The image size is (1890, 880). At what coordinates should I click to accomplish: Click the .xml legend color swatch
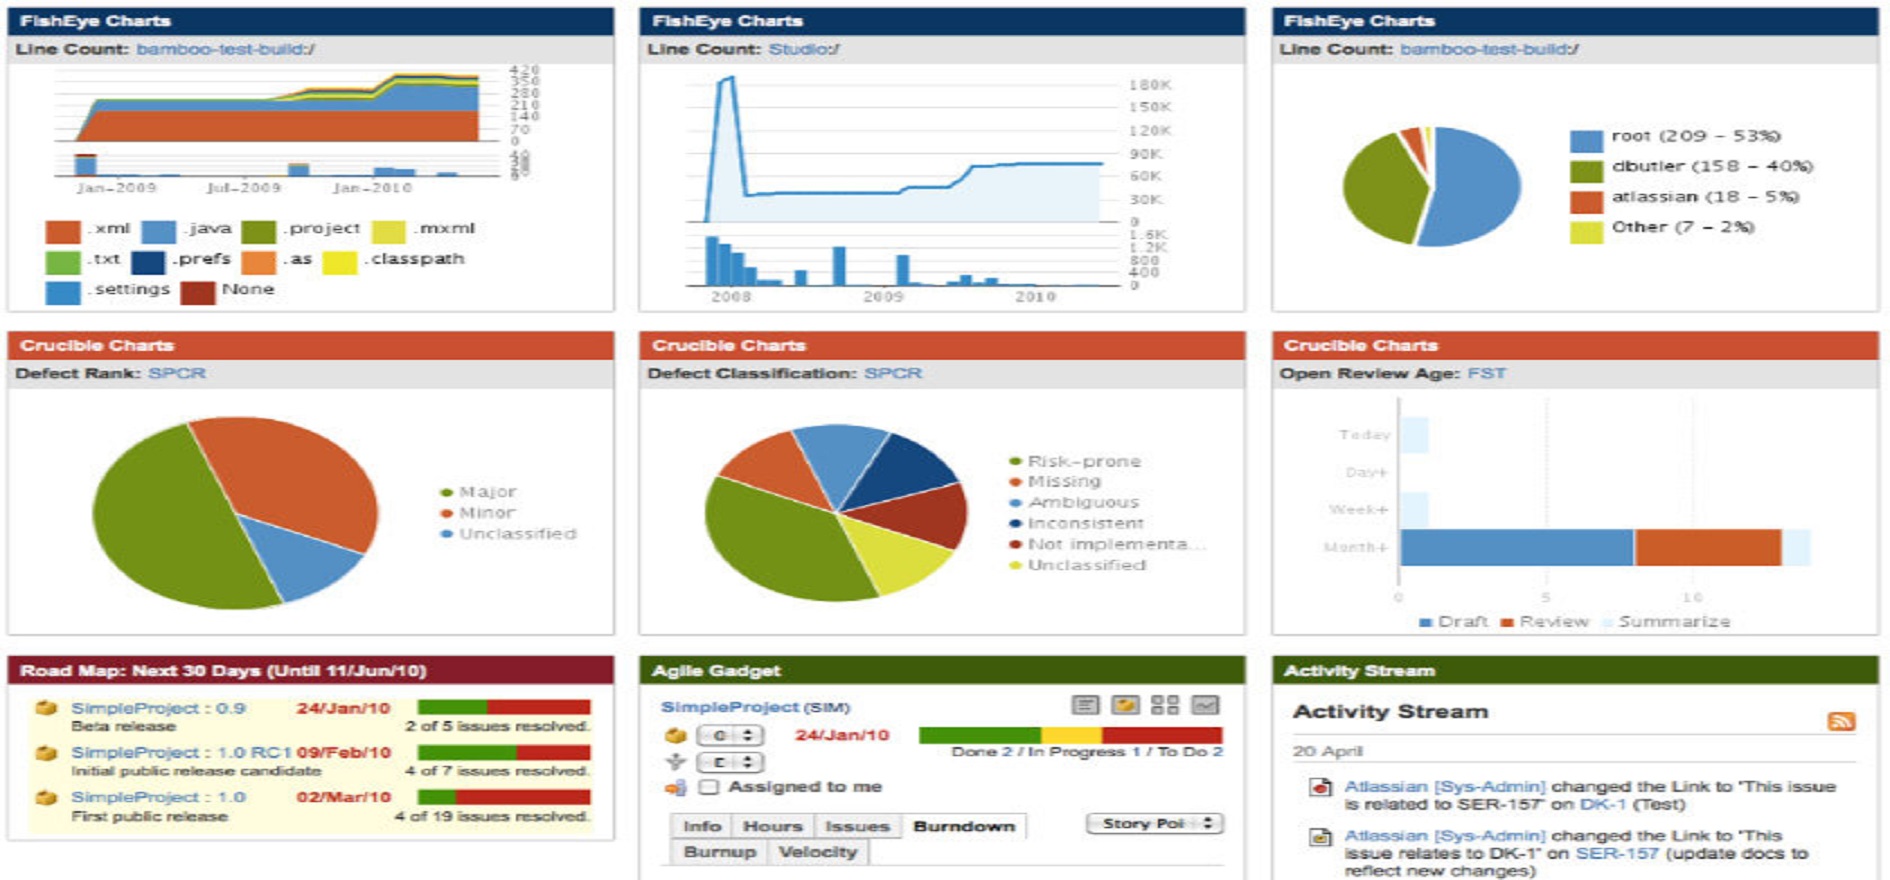coord(63,232)
